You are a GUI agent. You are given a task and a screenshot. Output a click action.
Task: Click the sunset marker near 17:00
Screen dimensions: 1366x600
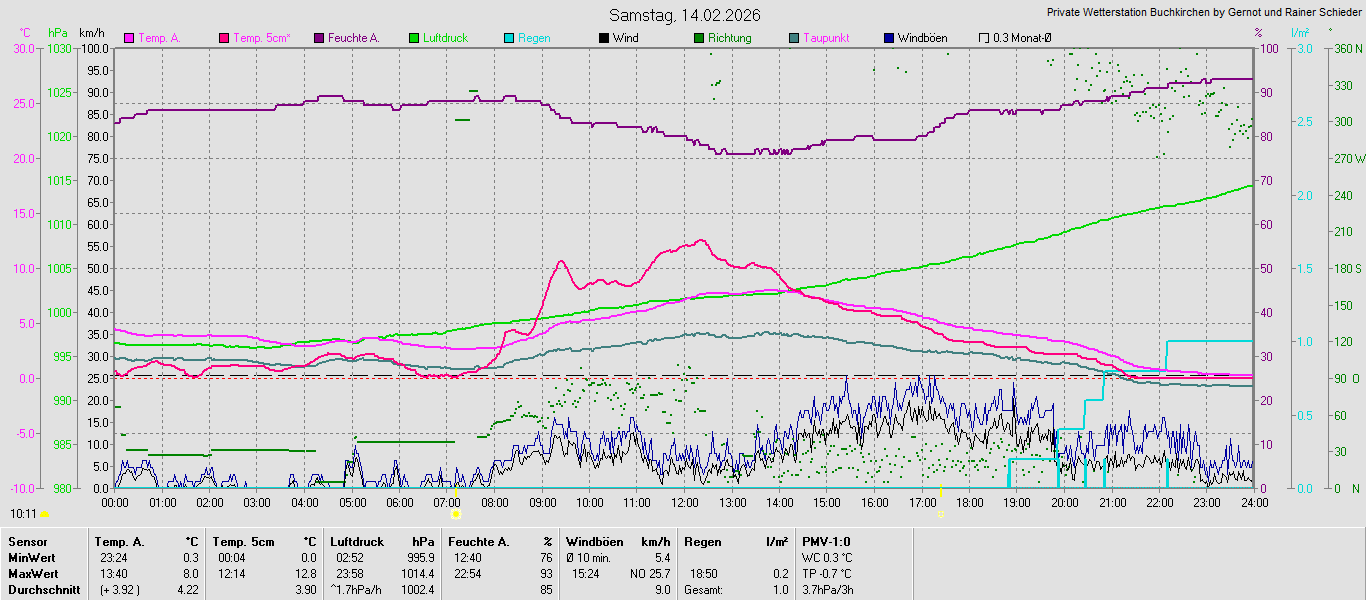click(x=940, y=514)
